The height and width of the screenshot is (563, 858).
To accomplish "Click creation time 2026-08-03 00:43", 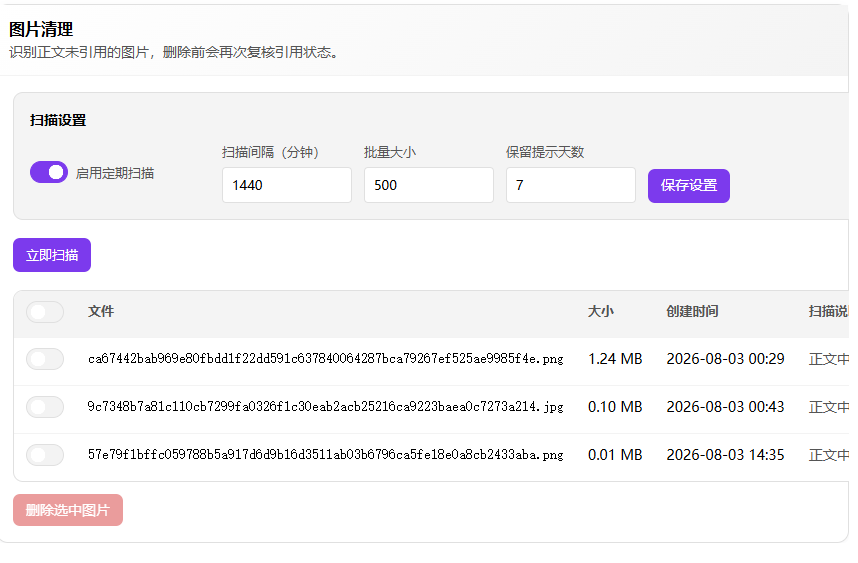I will pos(725,407).
